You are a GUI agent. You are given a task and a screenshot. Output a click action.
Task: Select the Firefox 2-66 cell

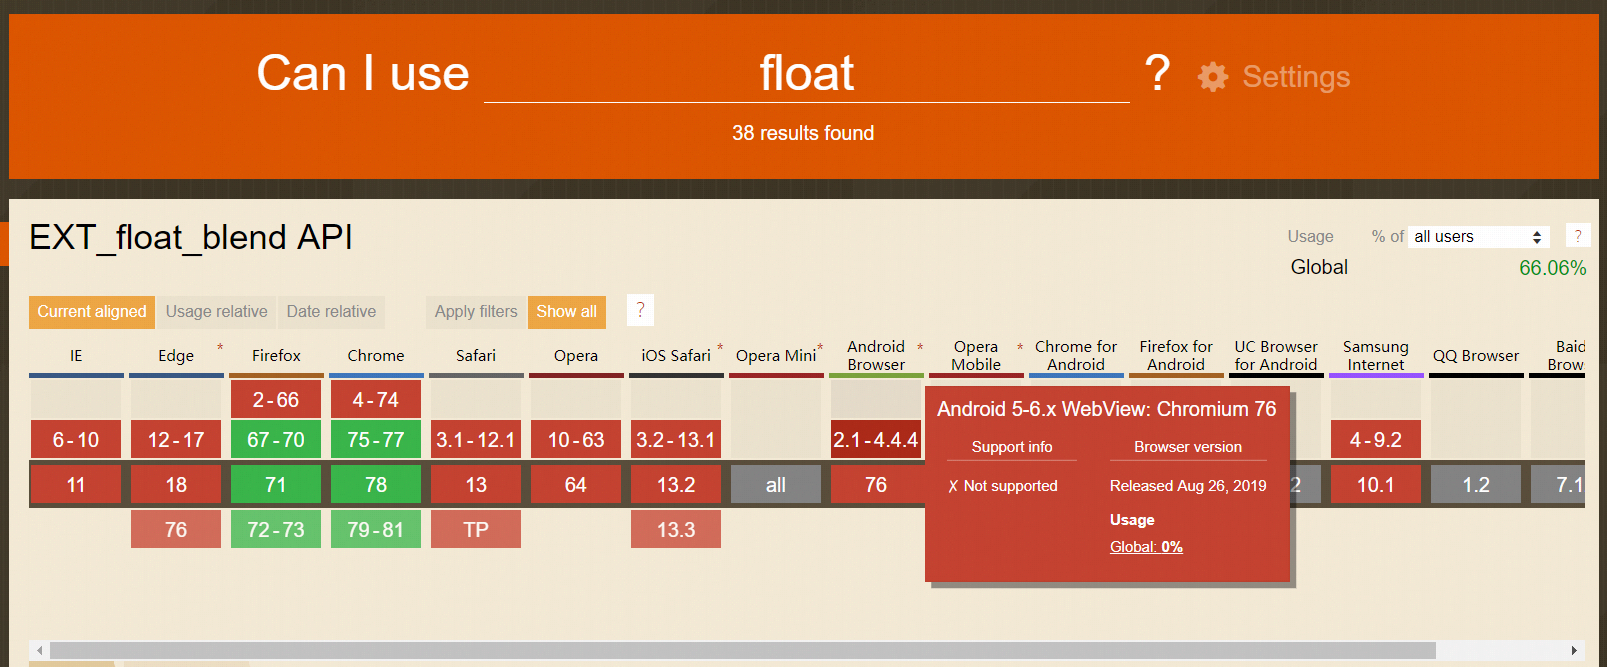pos(276,400)
